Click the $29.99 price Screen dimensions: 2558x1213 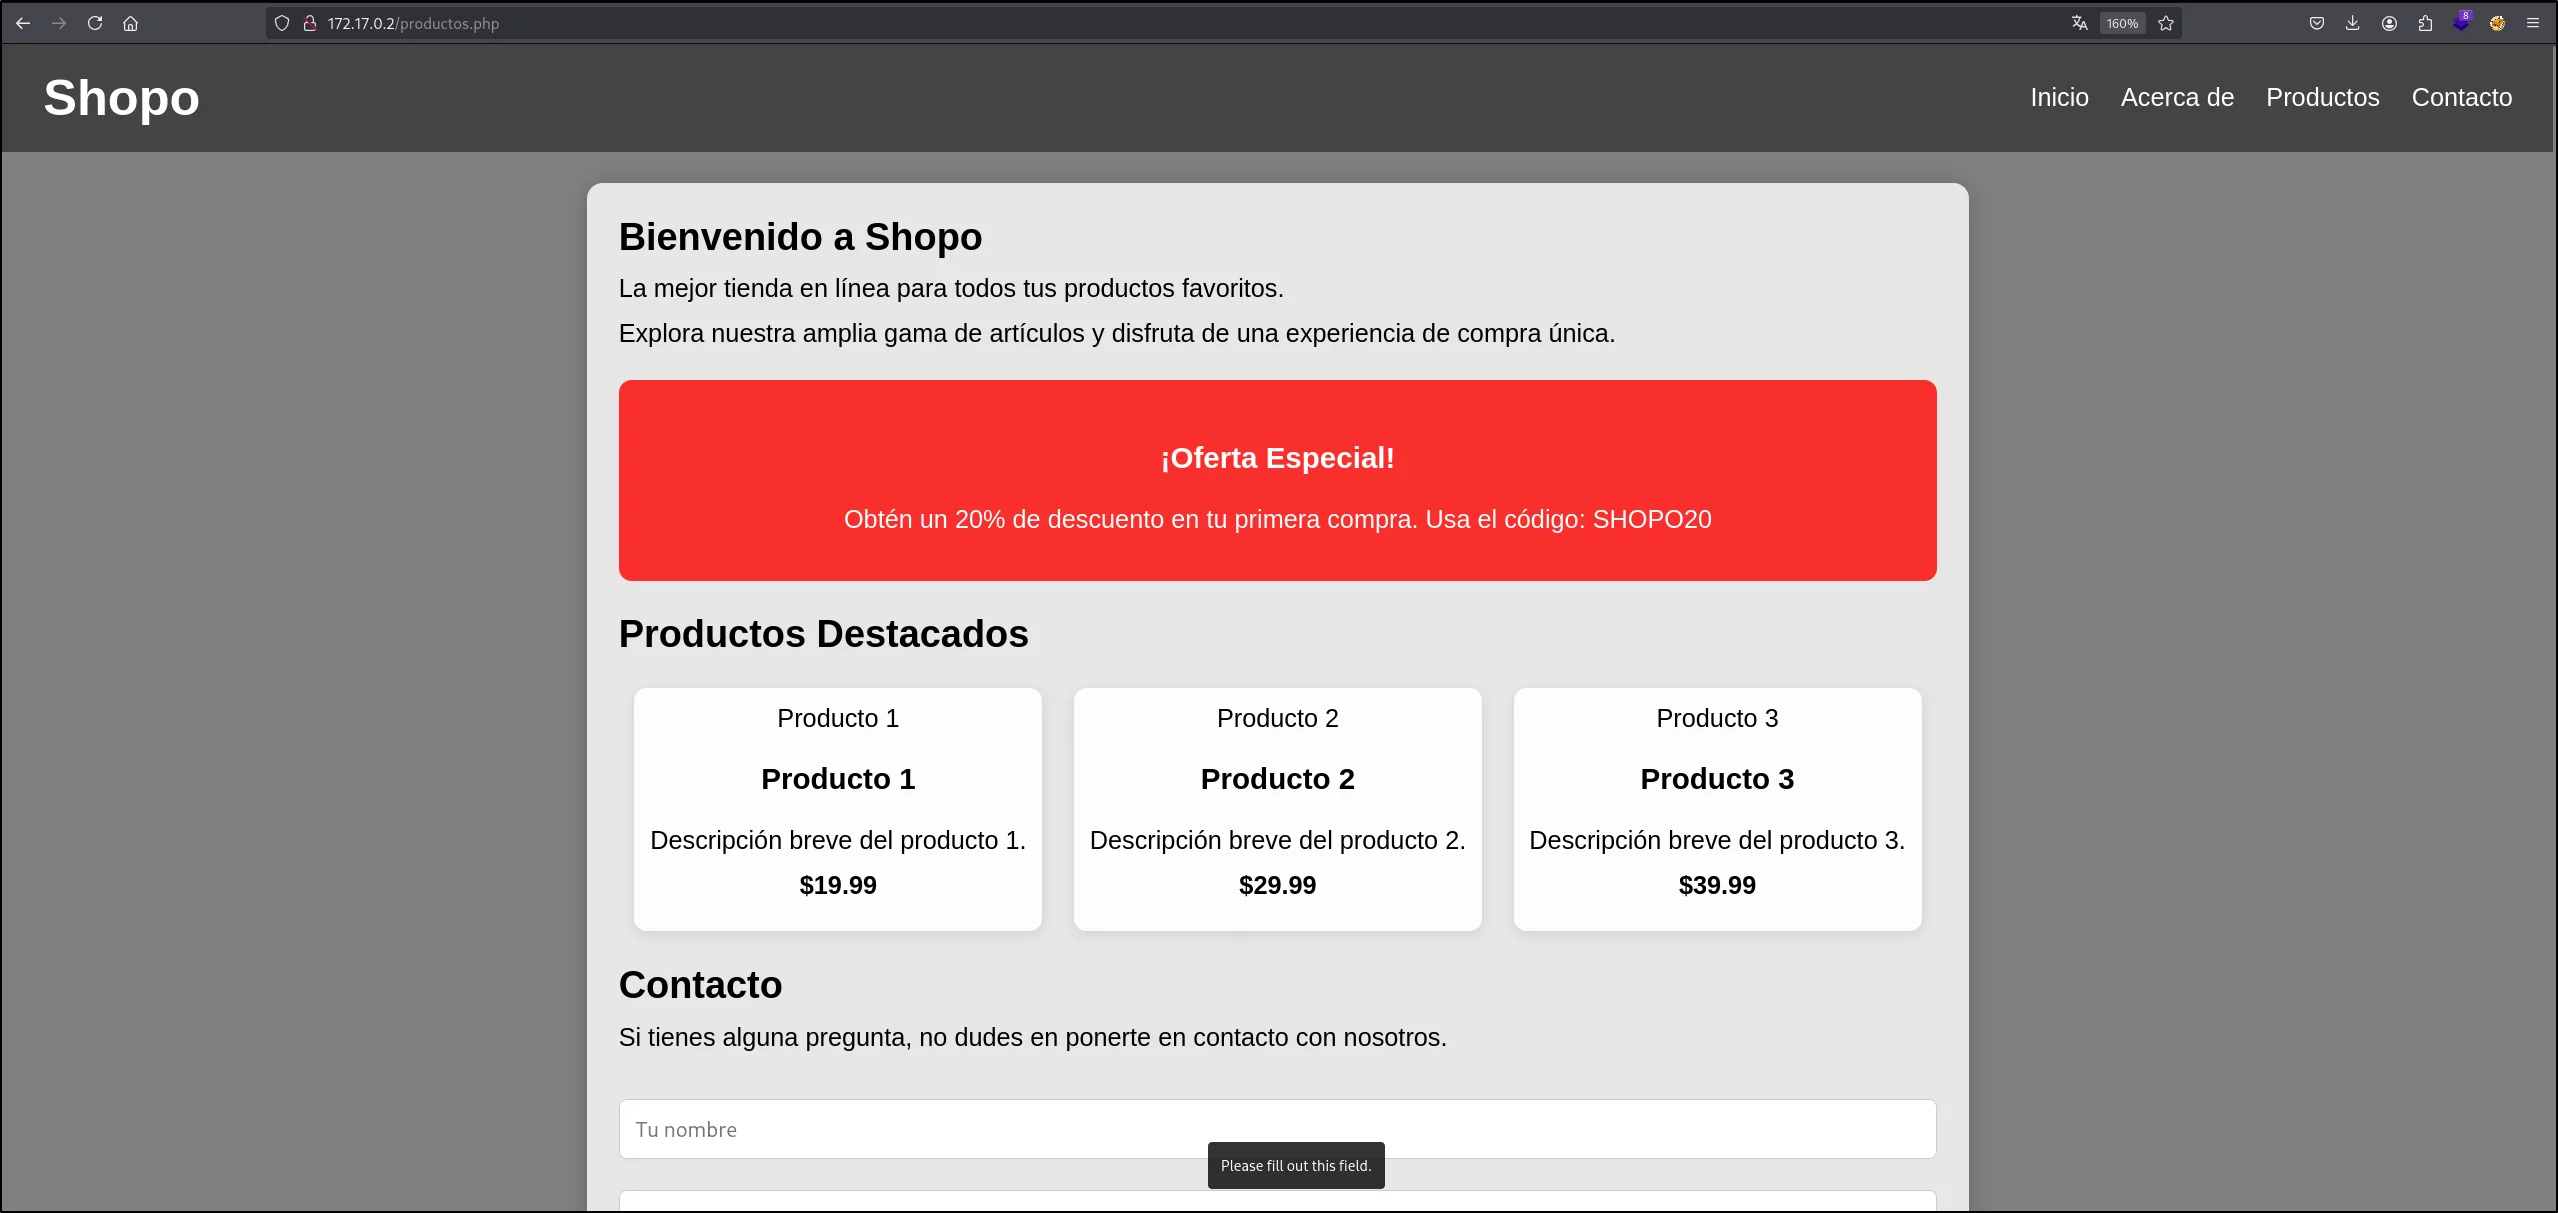[1277, 885]
